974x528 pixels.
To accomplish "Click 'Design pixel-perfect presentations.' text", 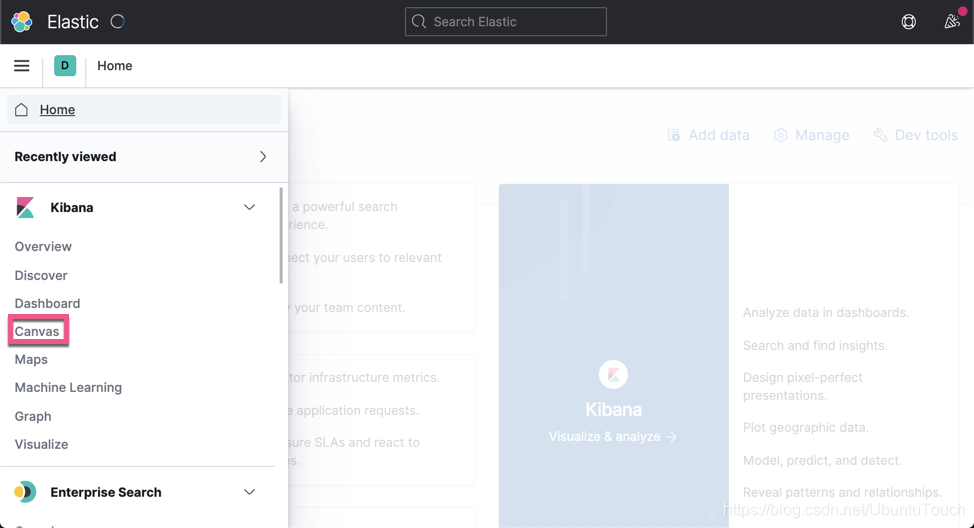I will coord(803,386).
